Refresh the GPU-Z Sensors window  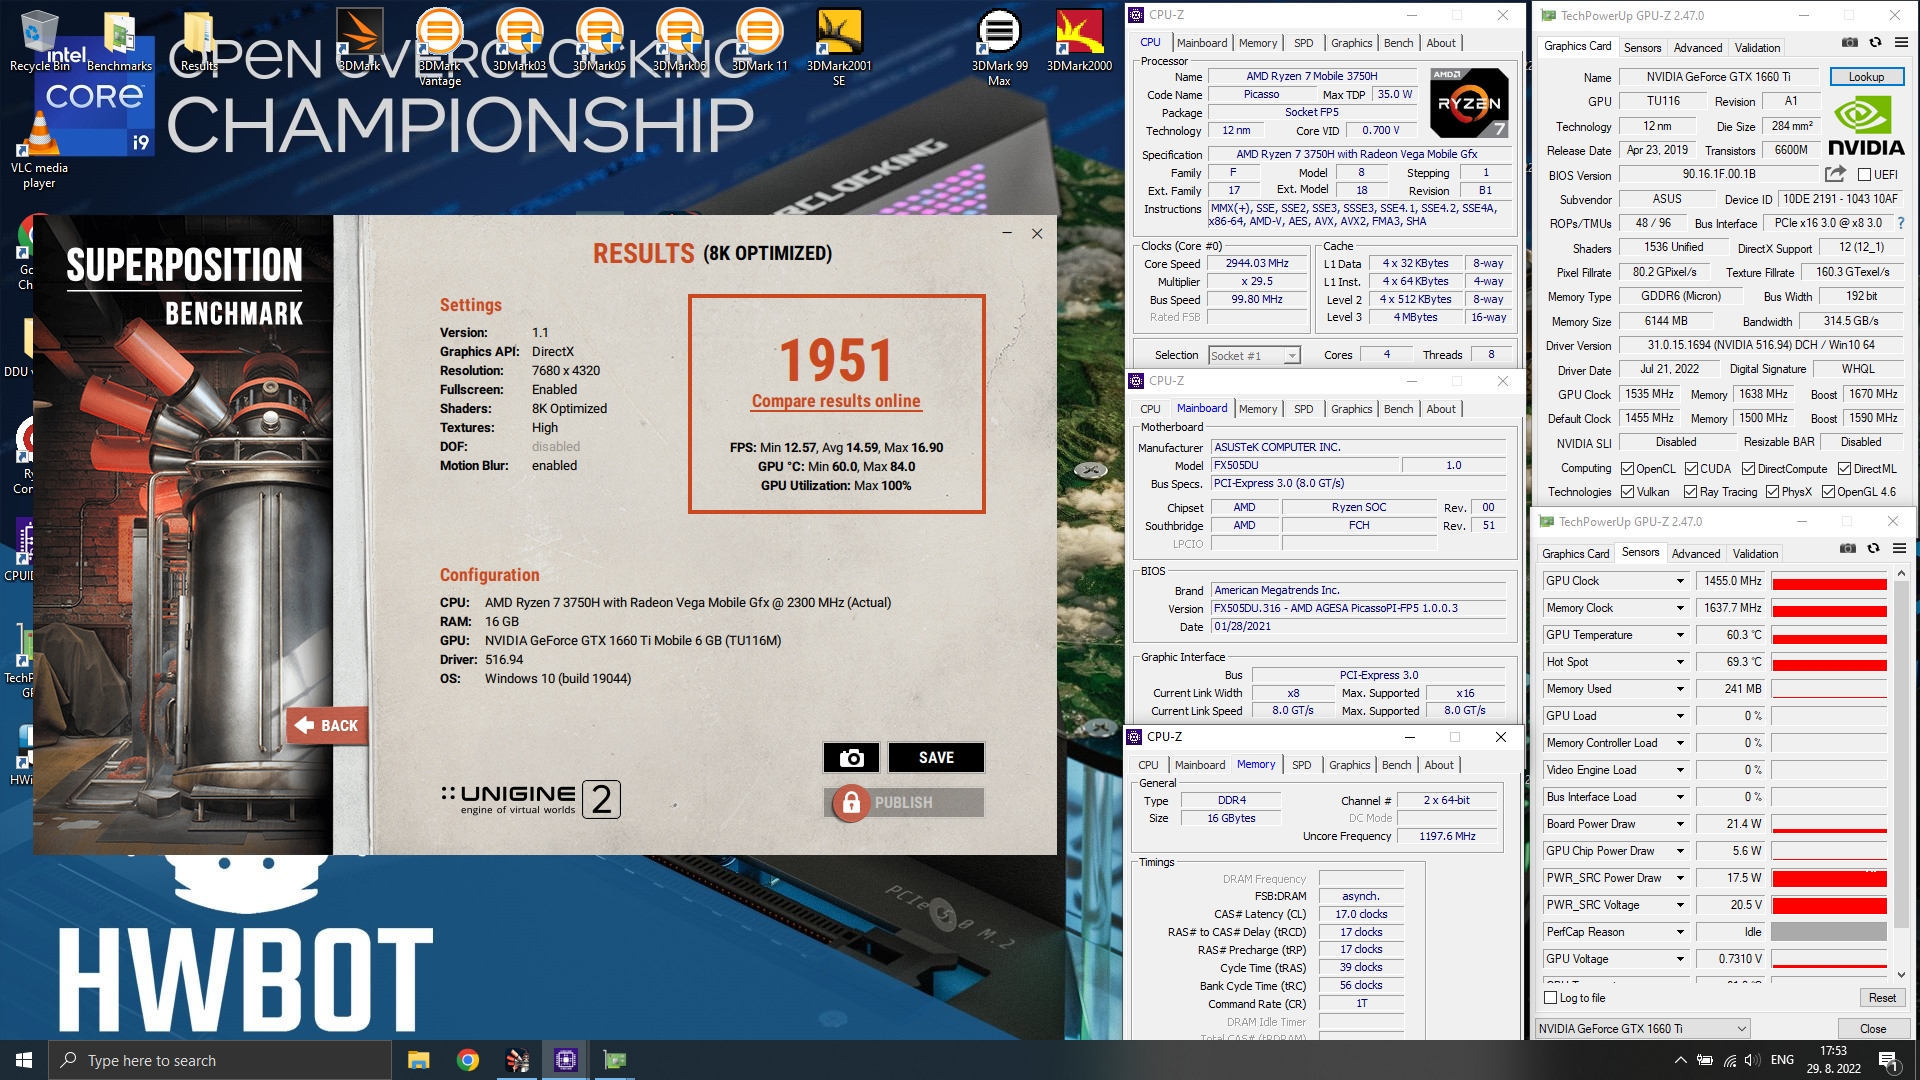[x=1873, y=548]
